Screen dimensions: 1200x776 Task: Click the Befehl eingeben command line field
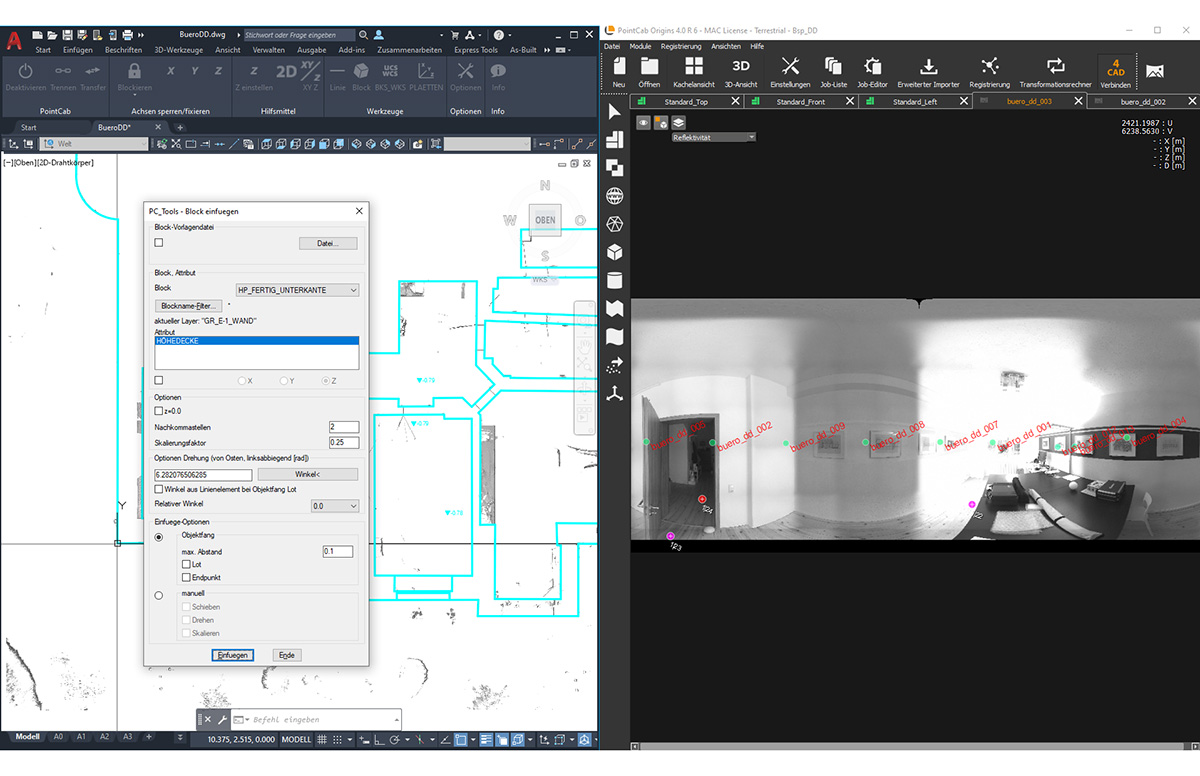(x=300, y=719)
